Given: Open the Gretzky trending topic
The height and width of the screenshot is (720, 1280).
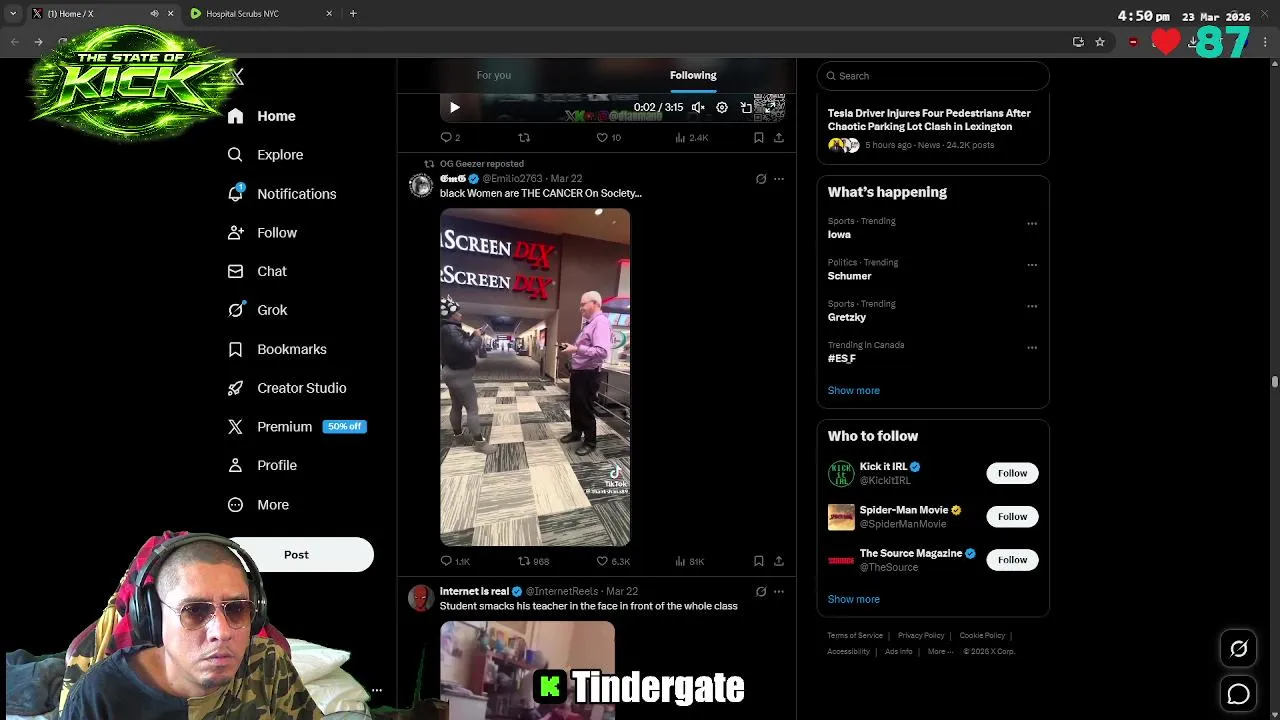Looking at the screenshot, I should (933, 310).
